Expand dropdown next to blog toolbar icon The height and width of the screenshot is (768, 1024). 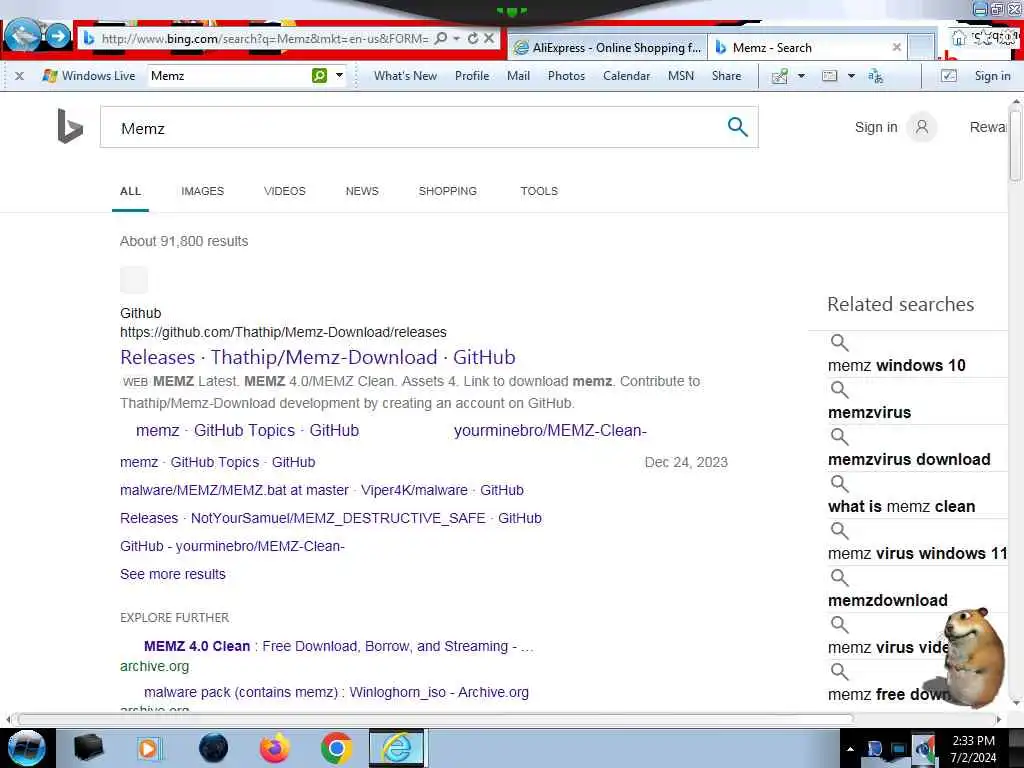(x=801, y=76)
